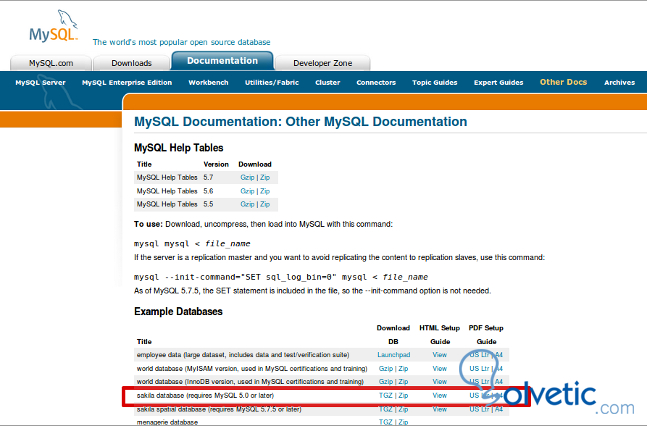Image resolution: width=647 pixels, height=426 pixels.
Task: Switch to the Downloads tab
Action: tap(132, 63)
